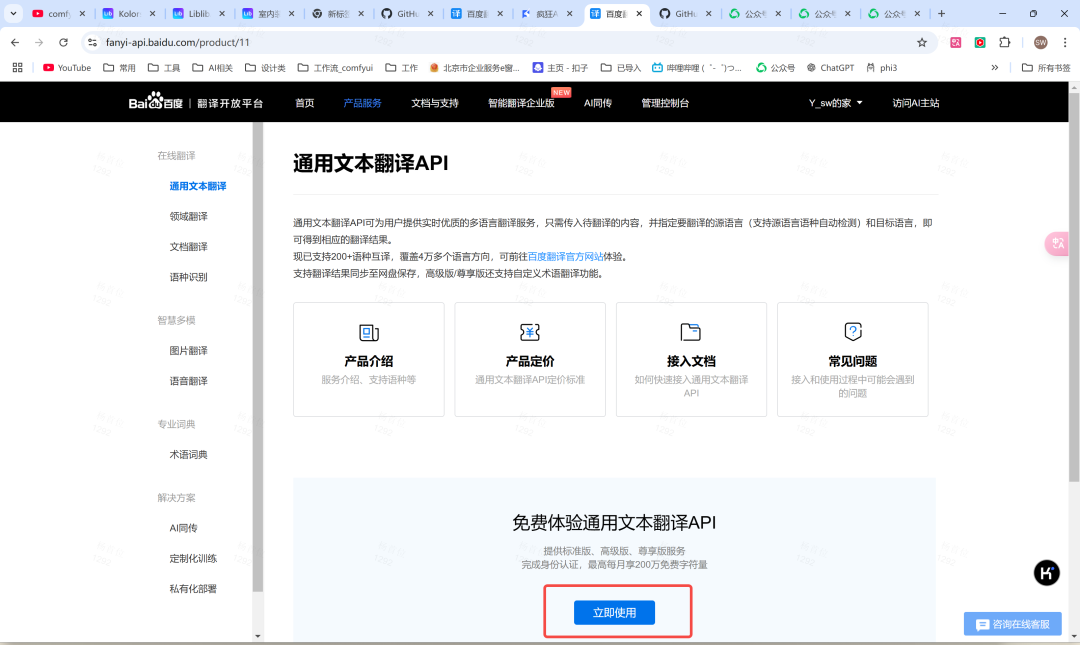Open the 接入文档 card
This screenshot has width=1080, height=645.
point(691,359)
